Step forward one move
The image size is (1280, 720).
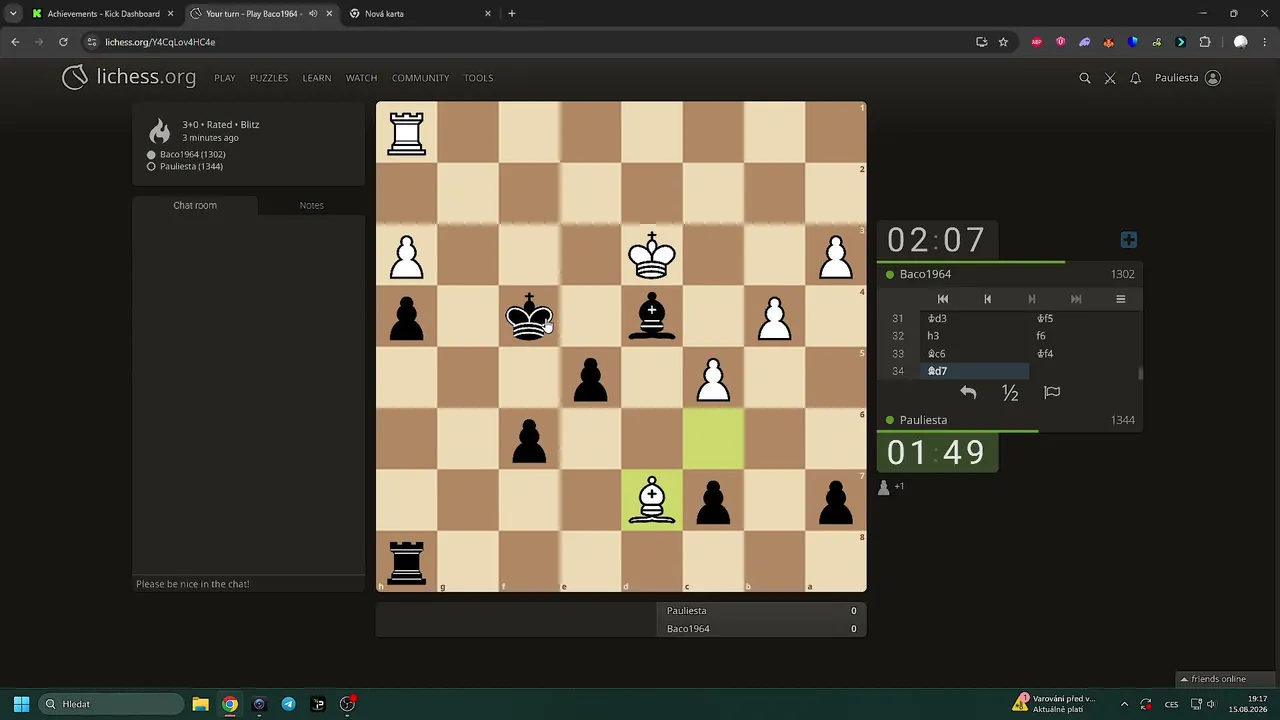click(x=1032, y=299)
